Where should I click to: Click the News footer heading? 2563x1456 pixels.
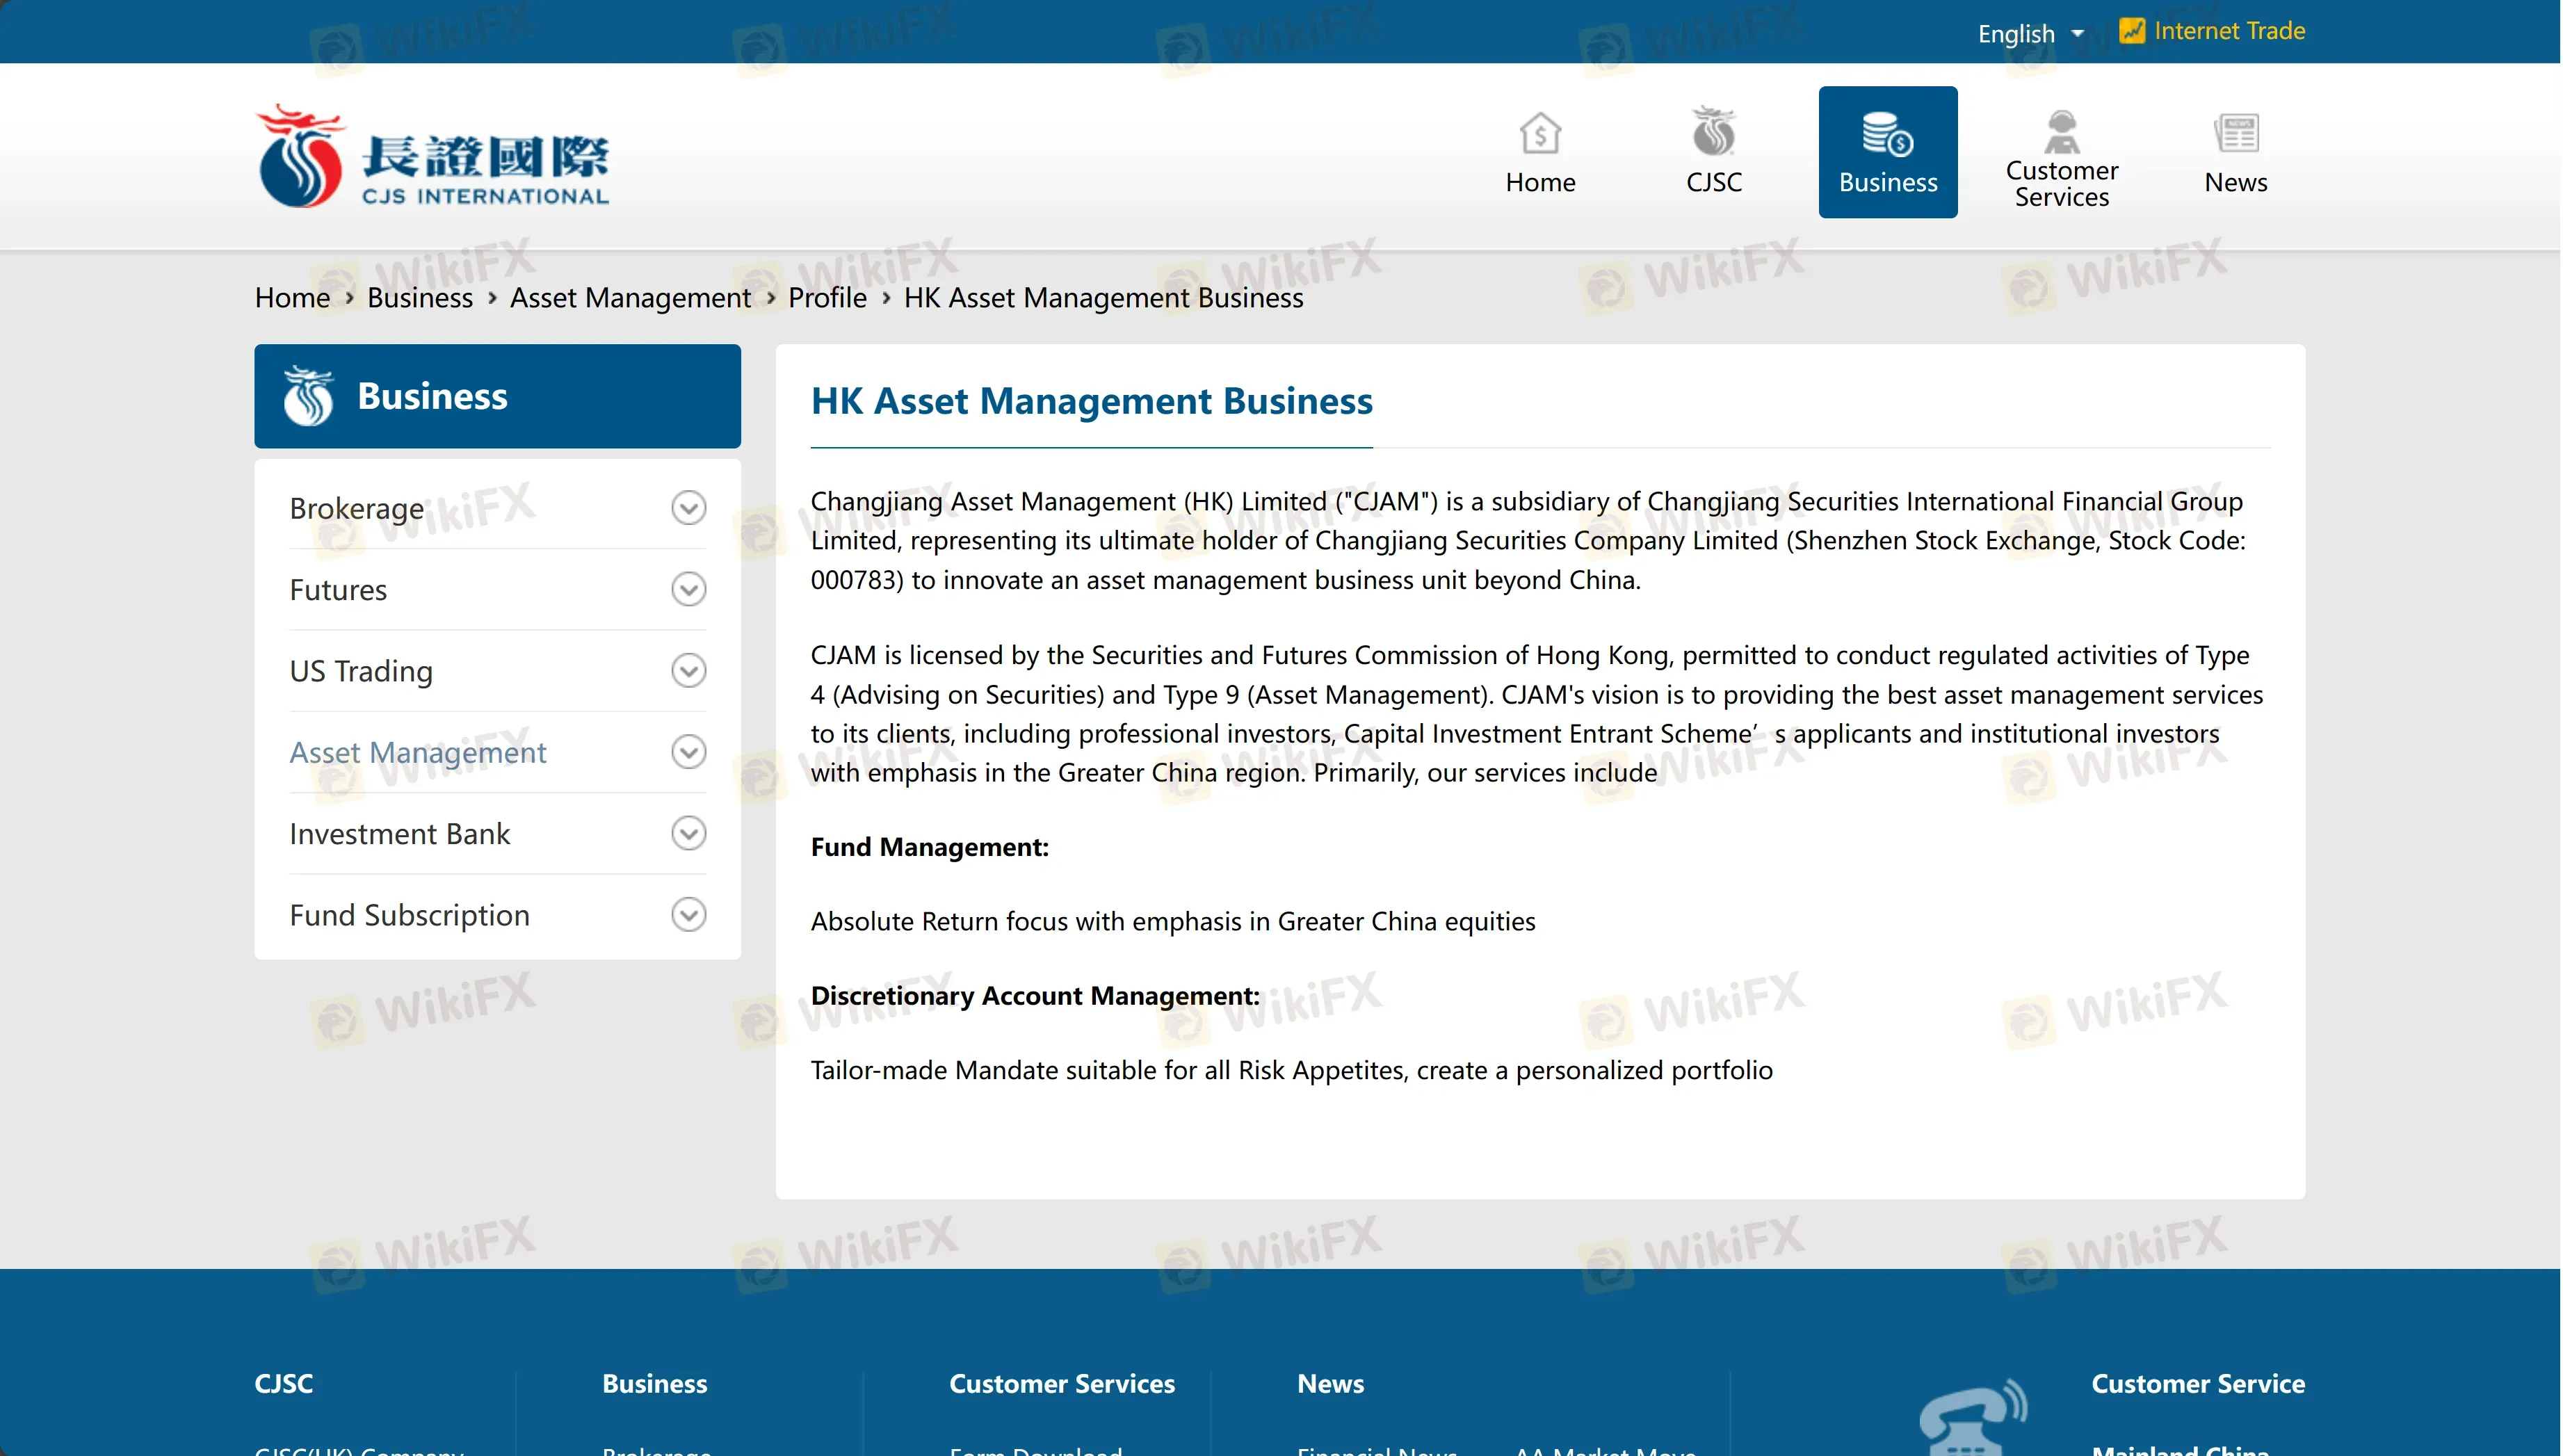tap(1330, 1383)
